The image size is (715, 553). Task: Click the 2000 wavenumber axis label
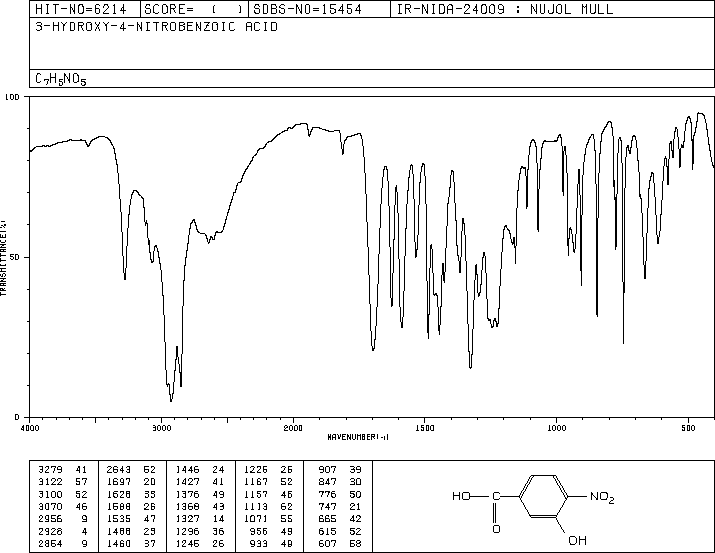(x=293, y=428)
